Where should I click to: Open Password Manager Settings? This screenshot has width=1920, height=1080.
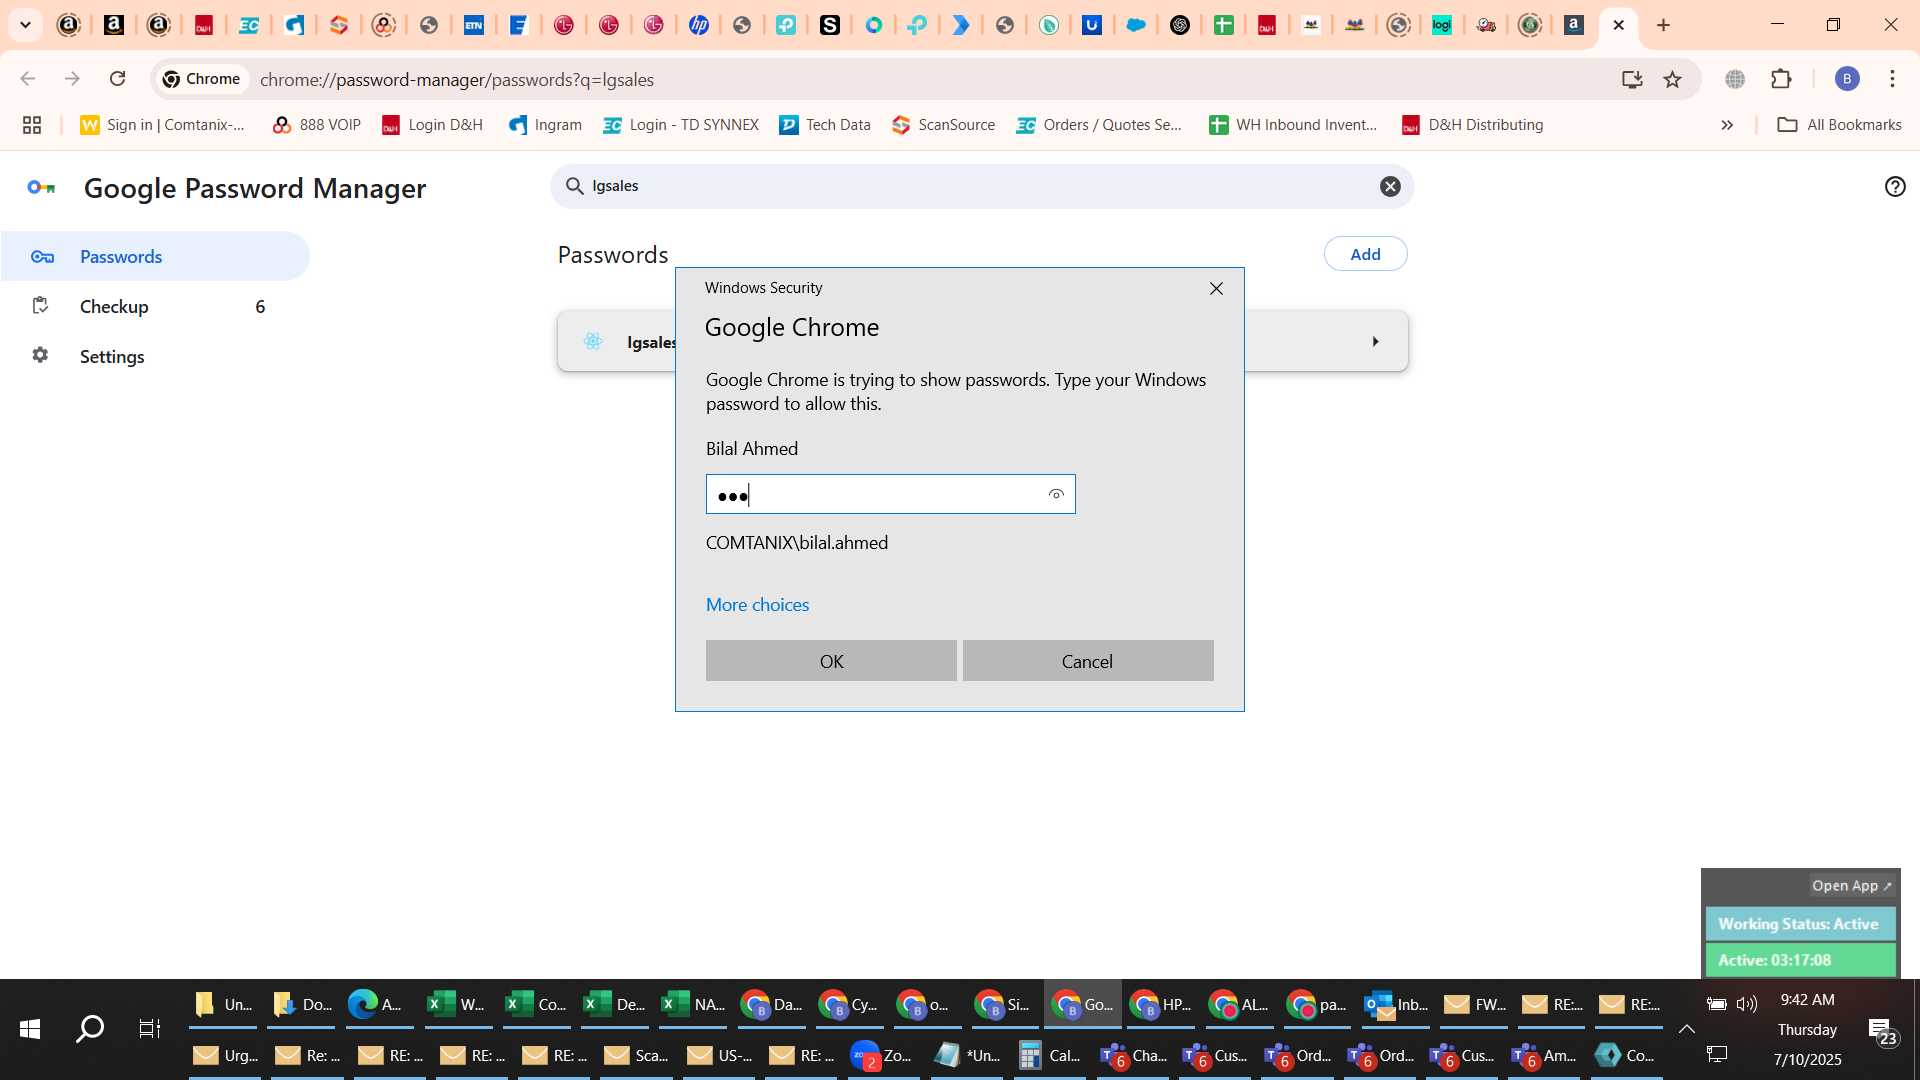(x=154, y=356)
